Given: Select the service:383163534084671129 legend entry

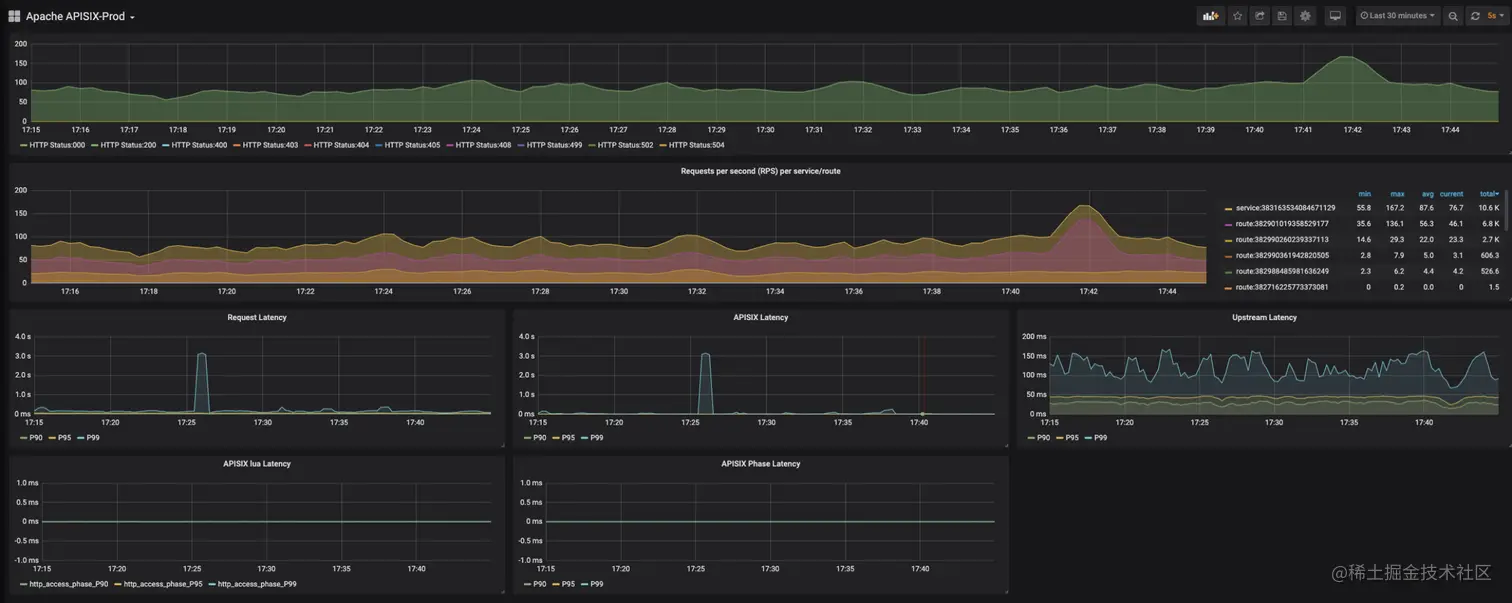Looking at the screenshot, I should tap(1285, 208).
